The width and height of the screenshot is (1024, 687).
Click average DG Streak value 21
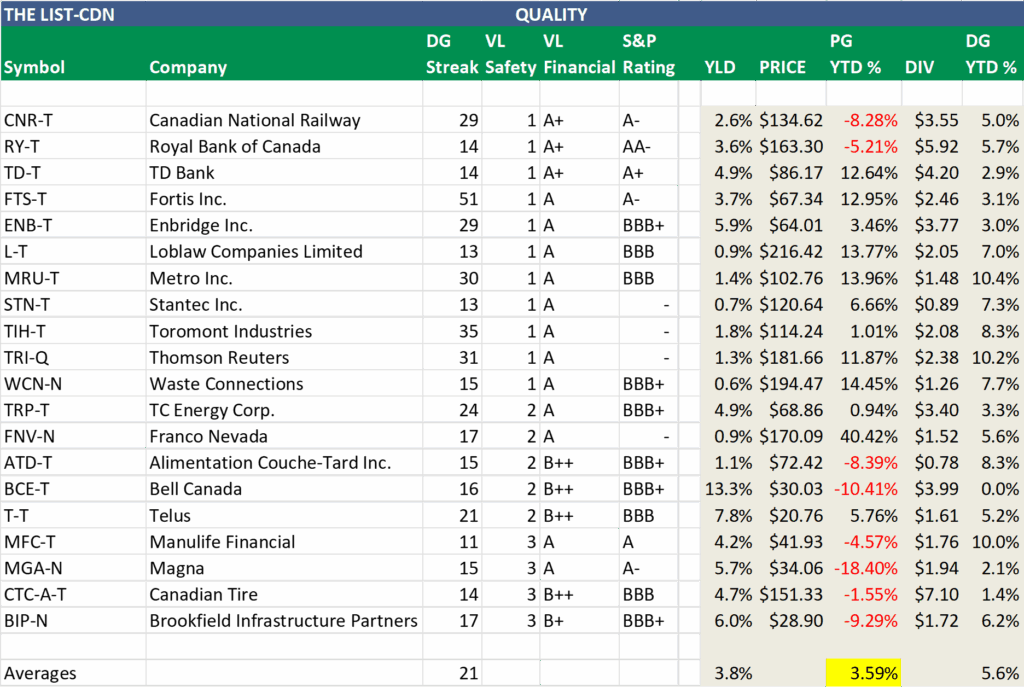[452, 673]
